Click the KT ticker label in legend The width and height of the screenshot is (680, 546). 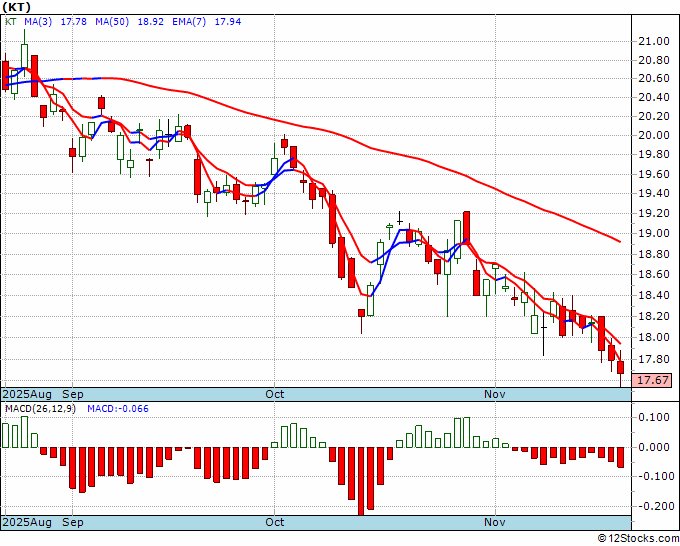tap(10, 22)
